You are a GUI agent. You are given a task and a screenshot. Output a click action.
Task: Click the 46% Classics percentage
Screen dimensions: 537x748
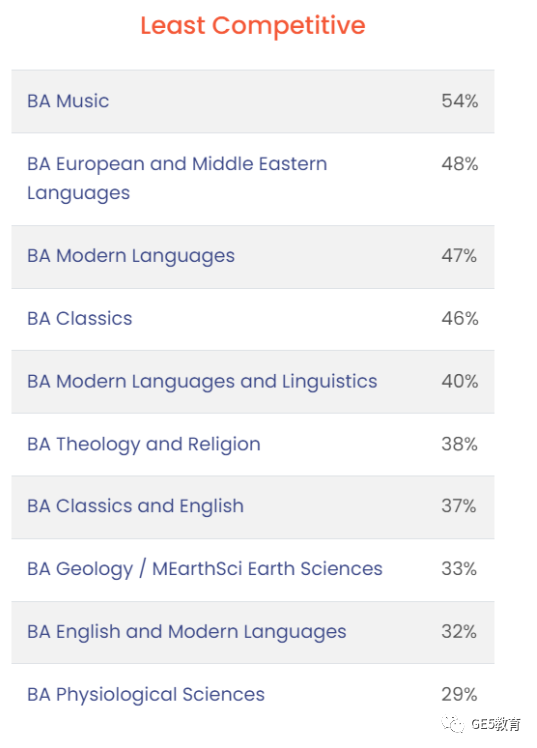pos(460,319)
